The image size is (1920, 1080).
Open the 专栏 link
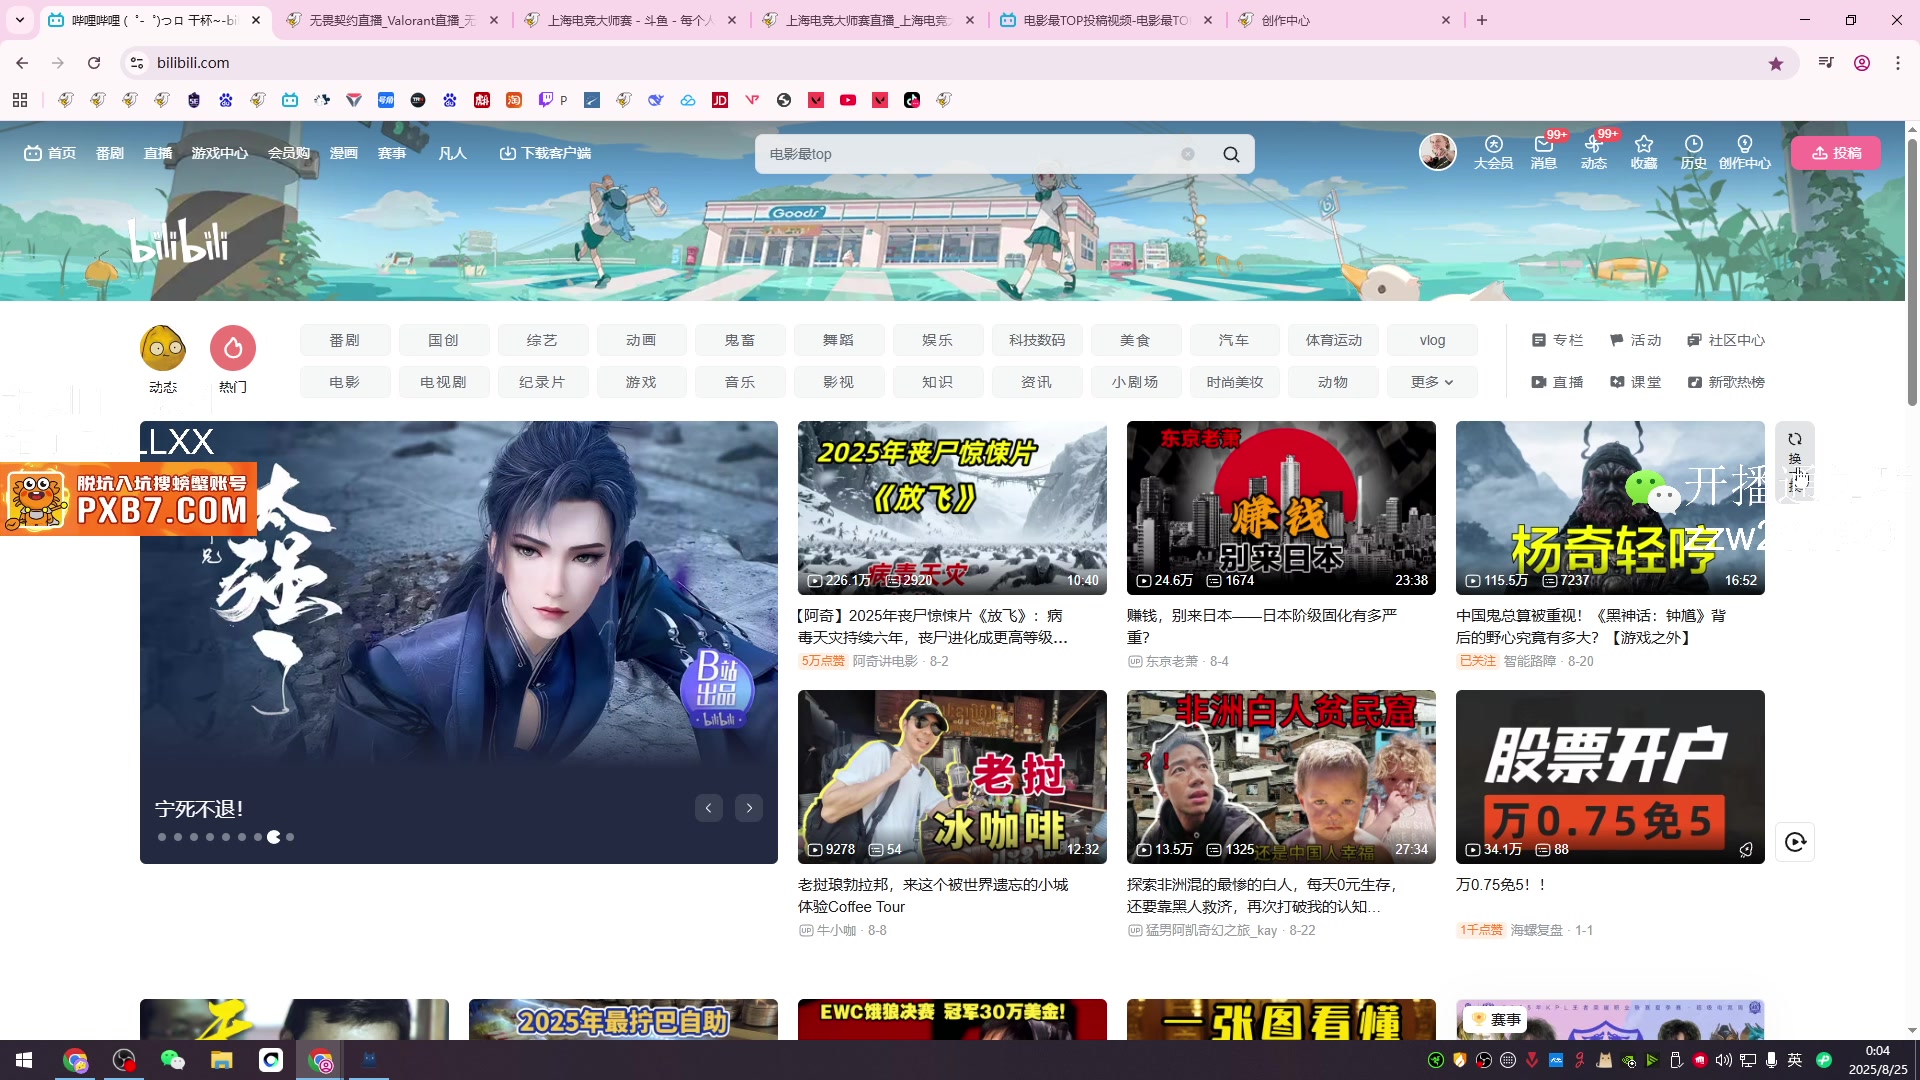[x=1557, y=340]
